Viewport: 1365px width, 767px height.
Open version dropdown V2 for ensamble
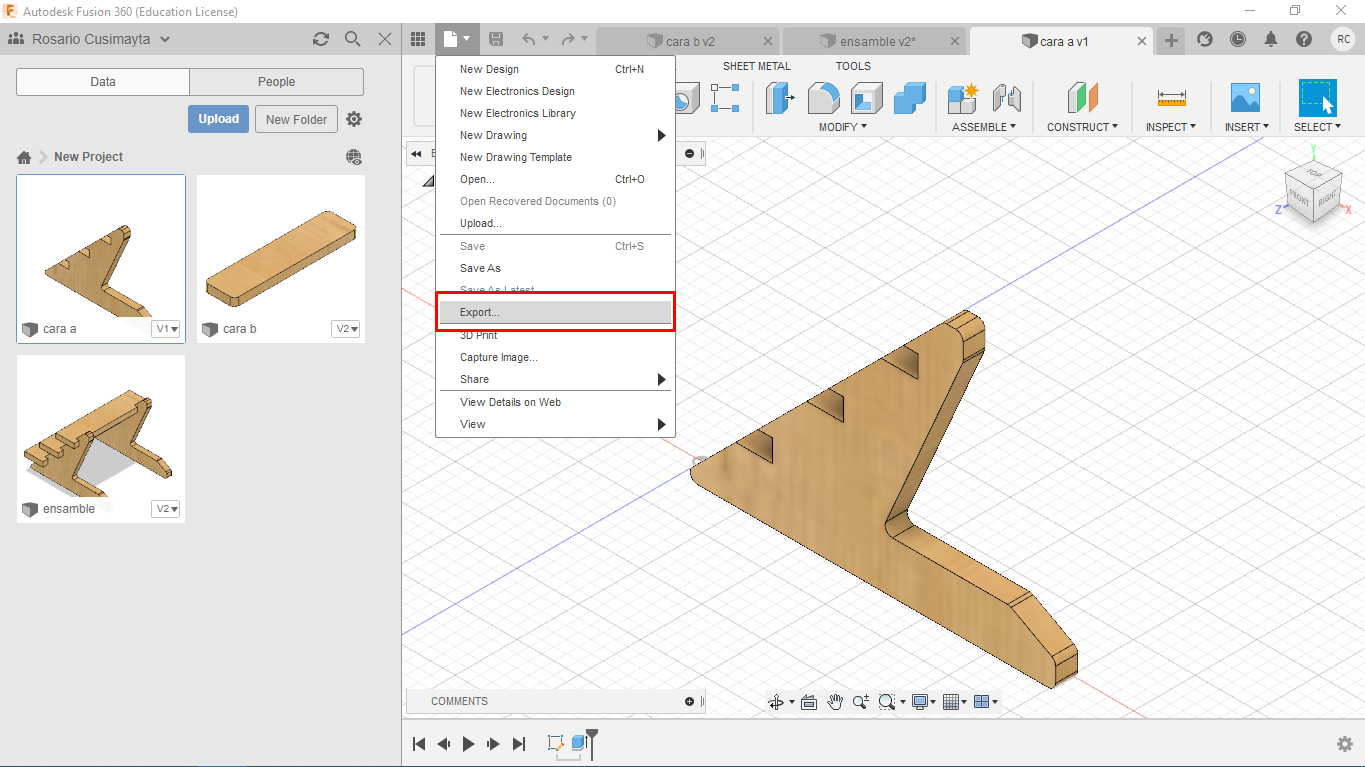click(166, 509)
